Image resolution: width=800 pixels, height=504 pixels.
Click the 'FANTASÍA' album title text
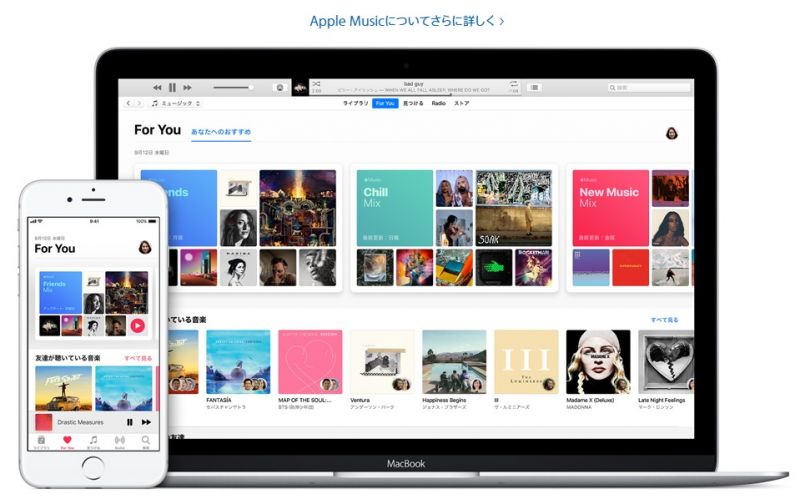pyautogui.click(x=218, y=400)
